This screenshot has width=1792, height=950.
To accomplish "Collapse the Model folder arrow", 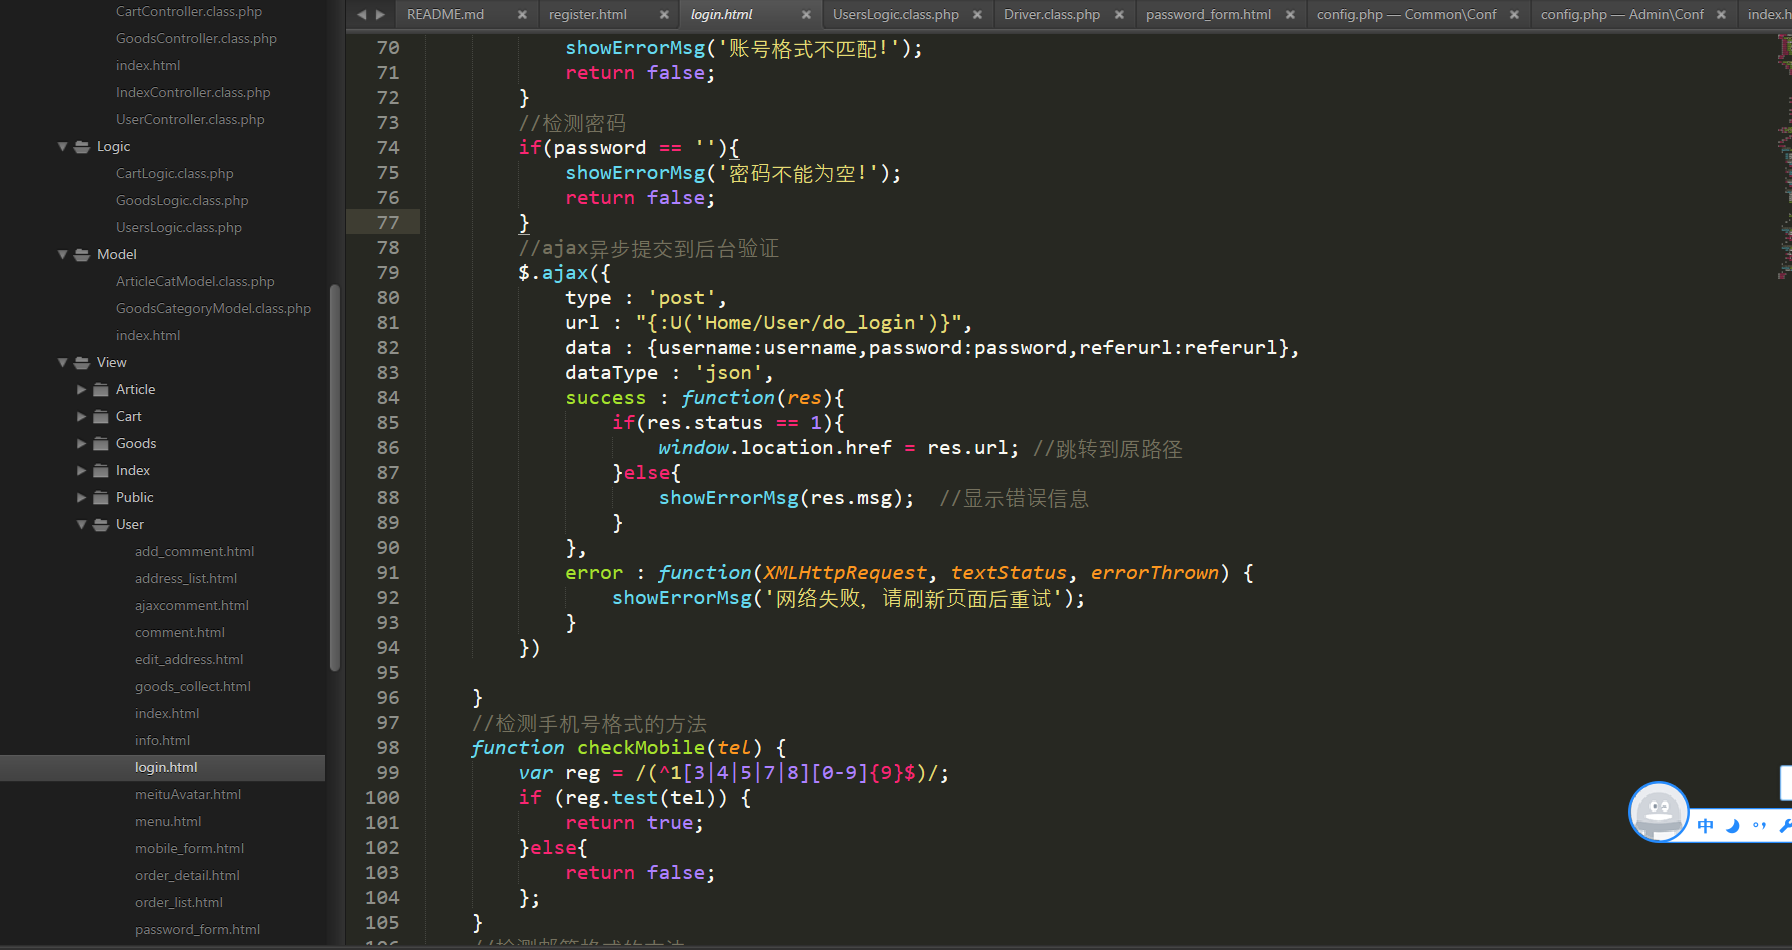I will [63, 254].
